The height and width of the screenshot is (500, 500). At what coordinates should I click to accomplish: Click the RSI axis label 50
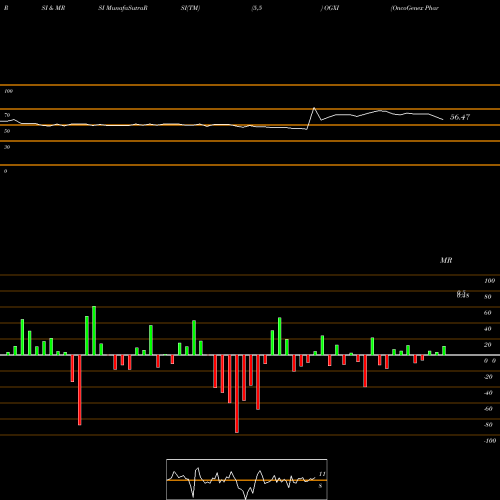point(7,131)
